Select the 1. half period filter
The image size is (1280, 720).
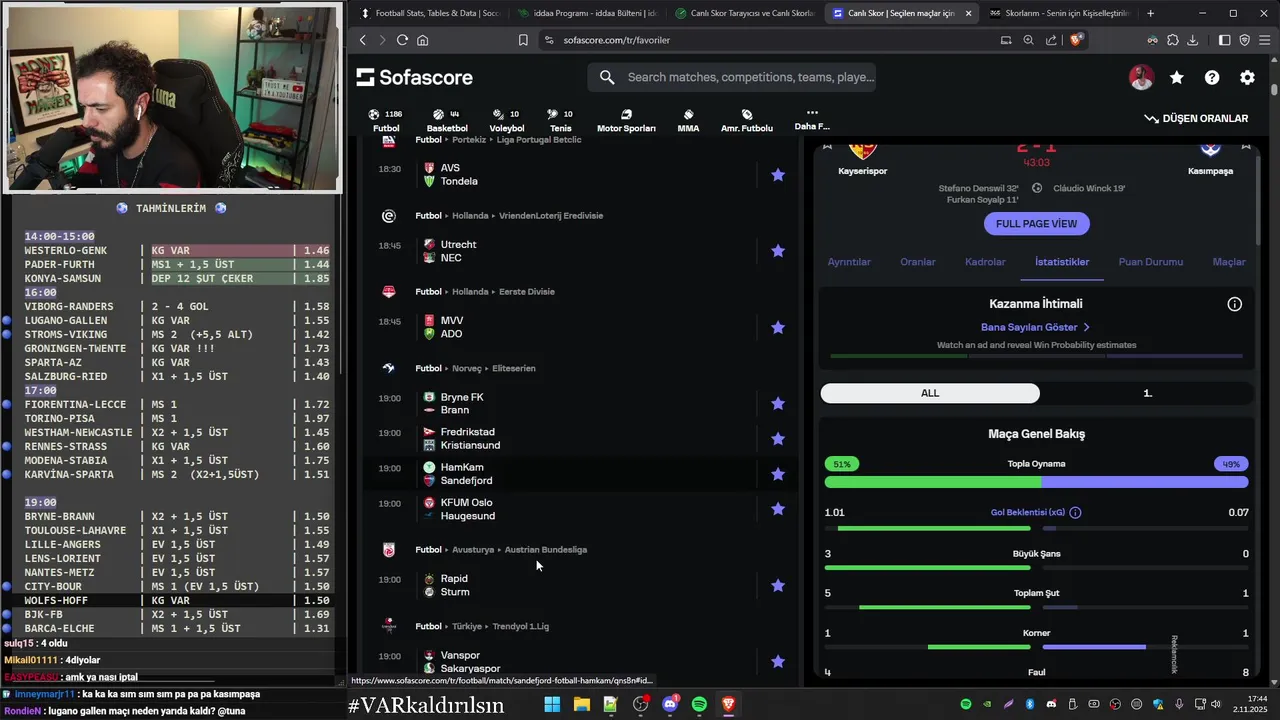[1147, 393]
